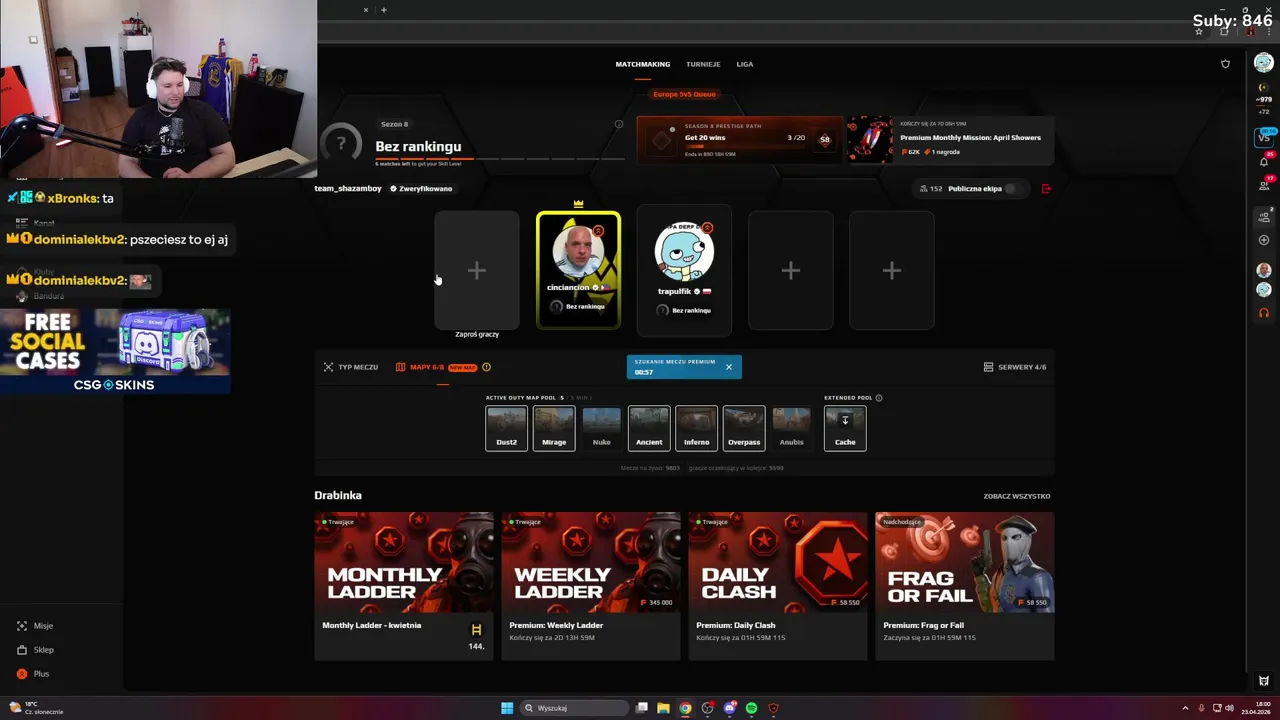Switch to the LIGA tab
Viewport: 1280px width, 720px height.
(x=745, y=64)
